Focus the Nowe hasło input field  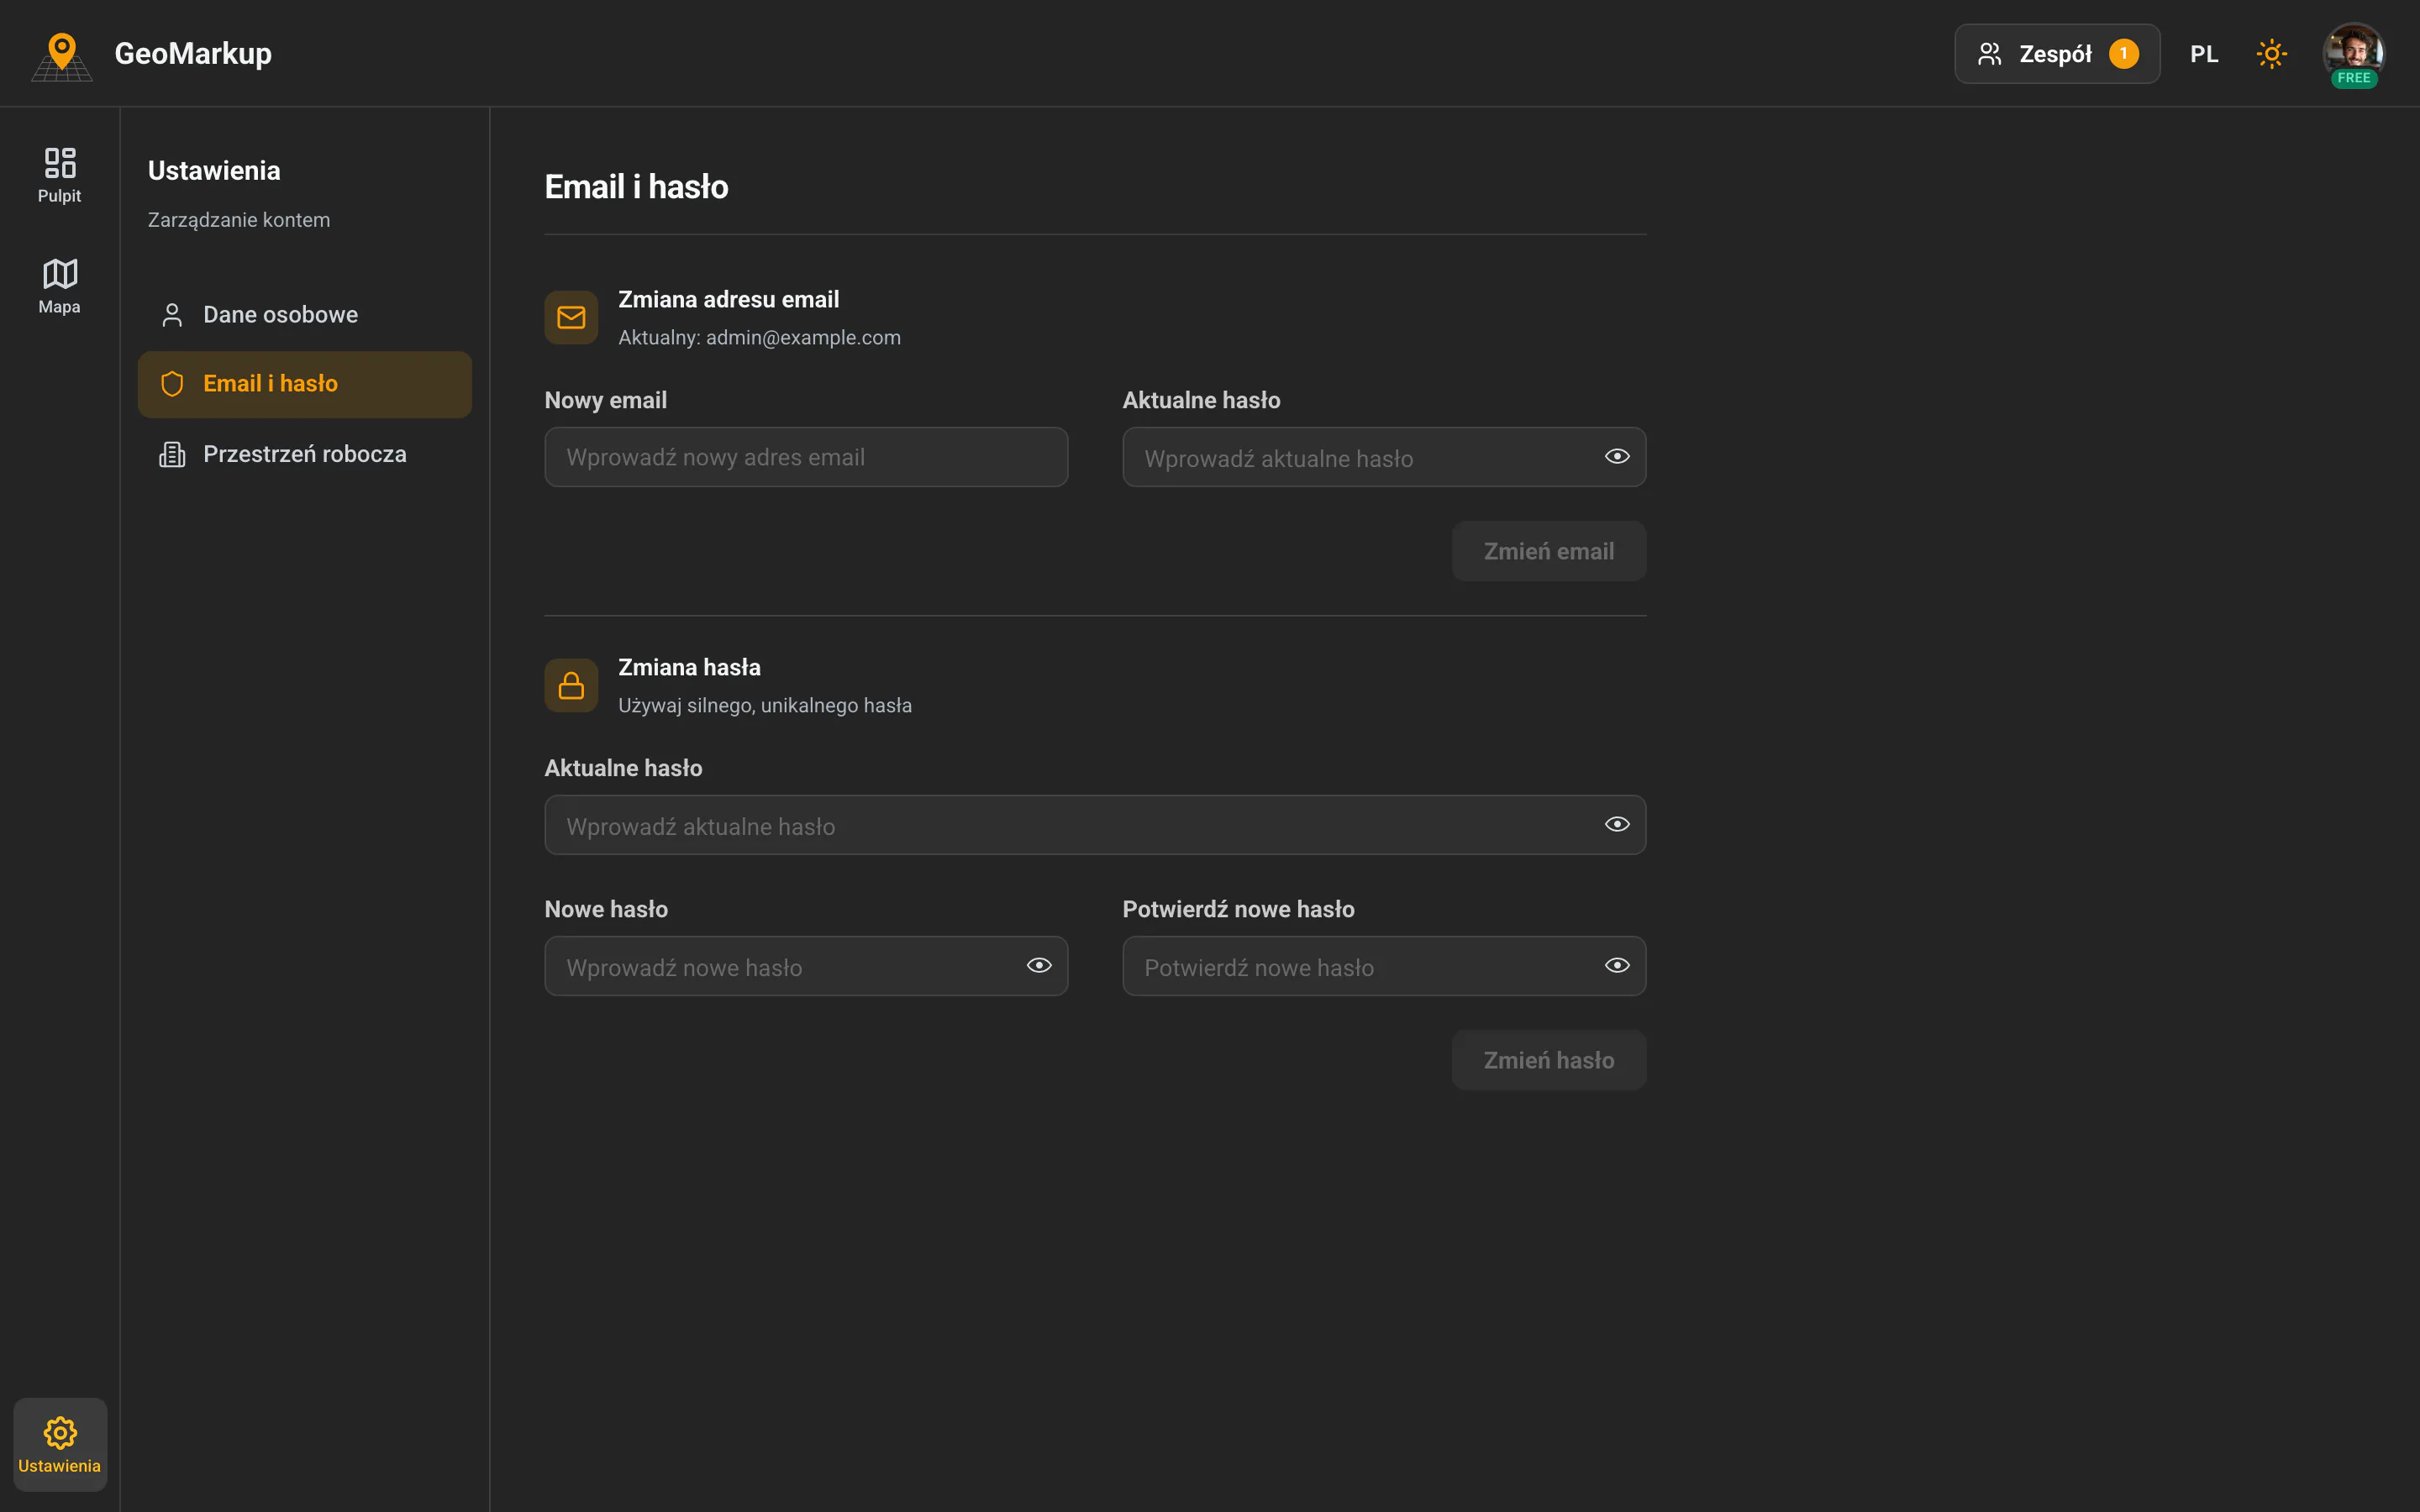[806, 966]
